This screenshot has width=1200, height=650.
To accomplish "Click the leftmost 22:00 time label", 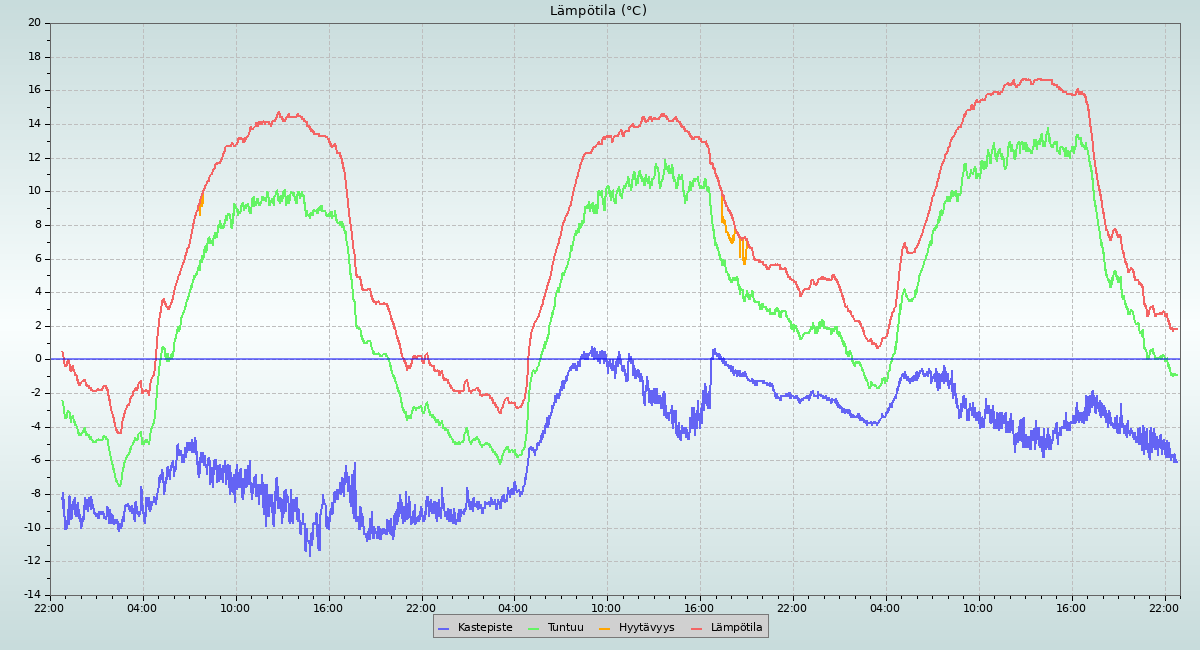I will tap(50, 608).
